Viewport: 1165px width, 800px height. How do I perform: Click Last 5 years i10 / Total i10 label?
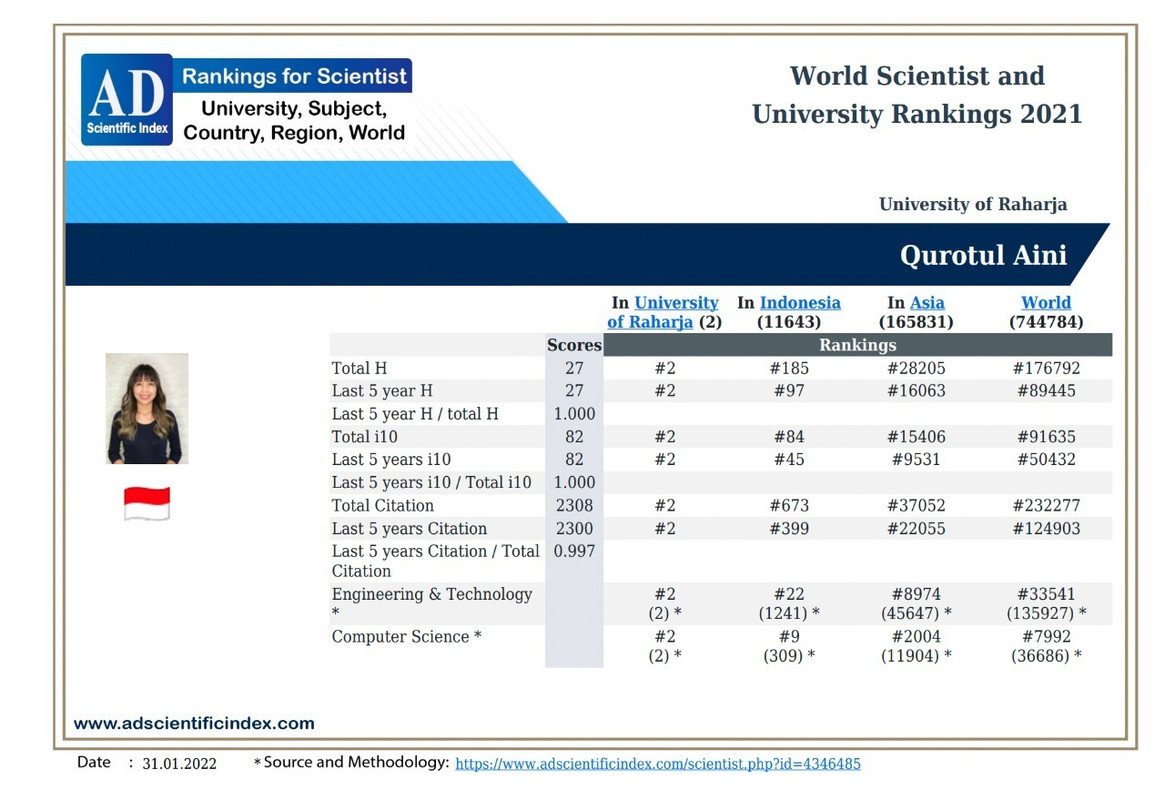[432, 483]
